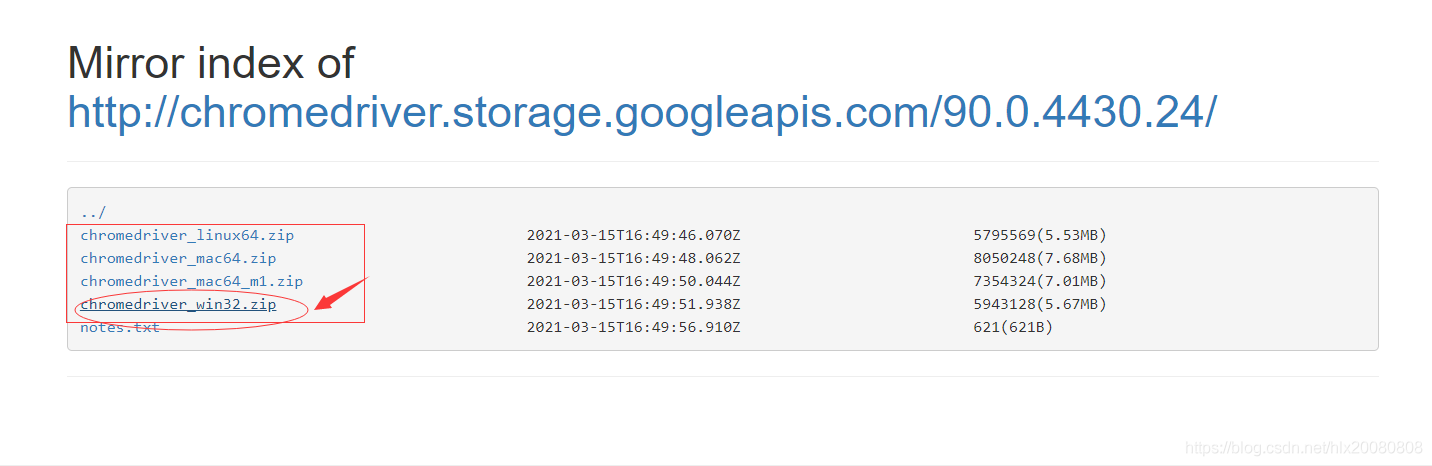Open the chromedriver.storage.googleapis.com header link
Viewport: 1432px width, 466px height.
(x=641, y=113)
